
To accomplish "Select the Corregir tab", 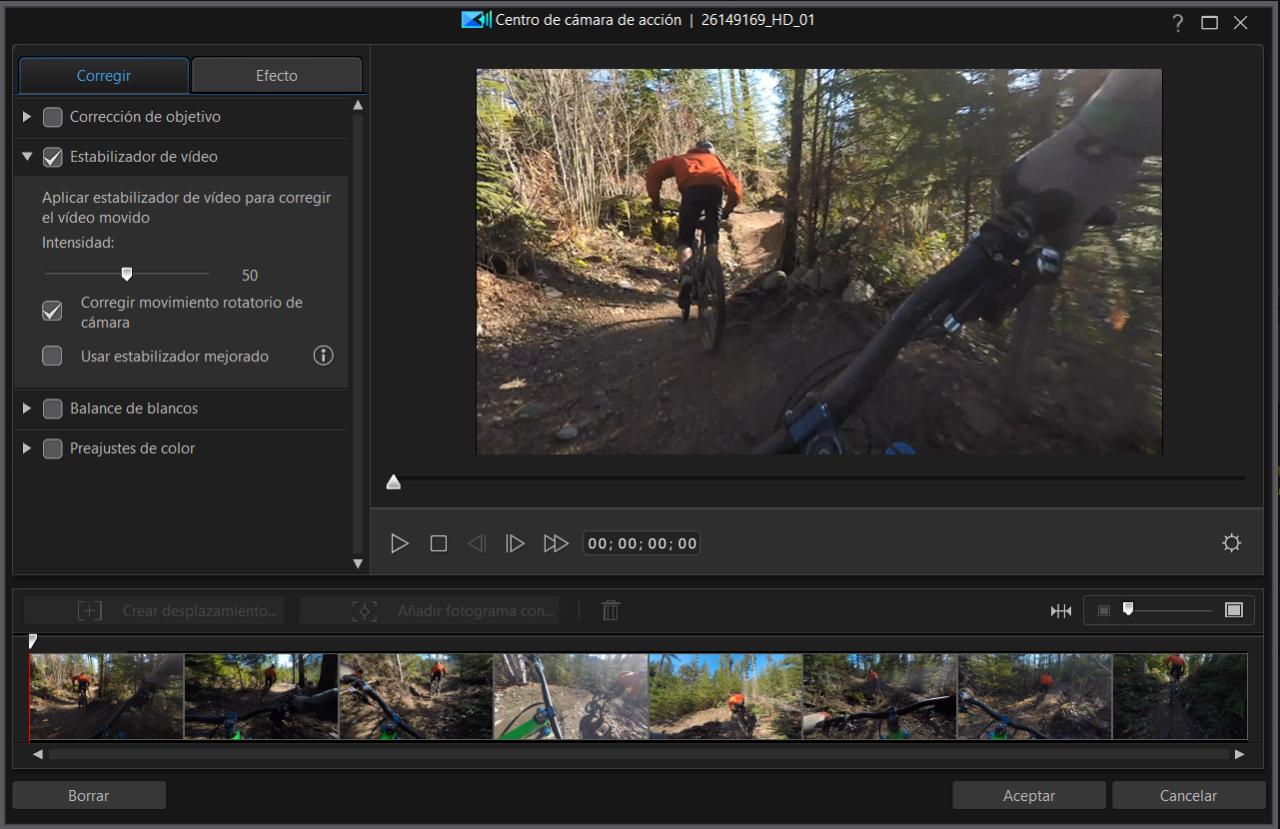I will click(x=104, y=76).
